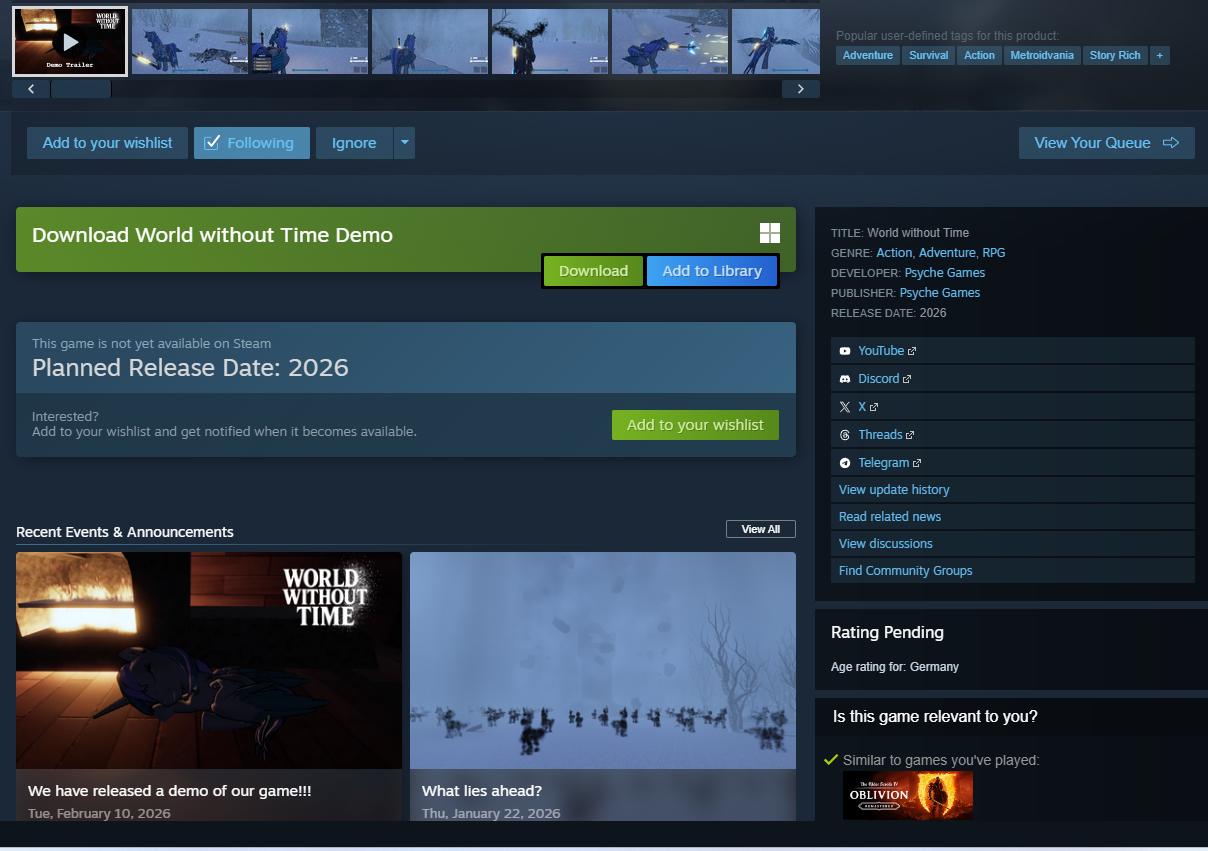Open the X social link

pyautogui.click(x=1013, y=407)
